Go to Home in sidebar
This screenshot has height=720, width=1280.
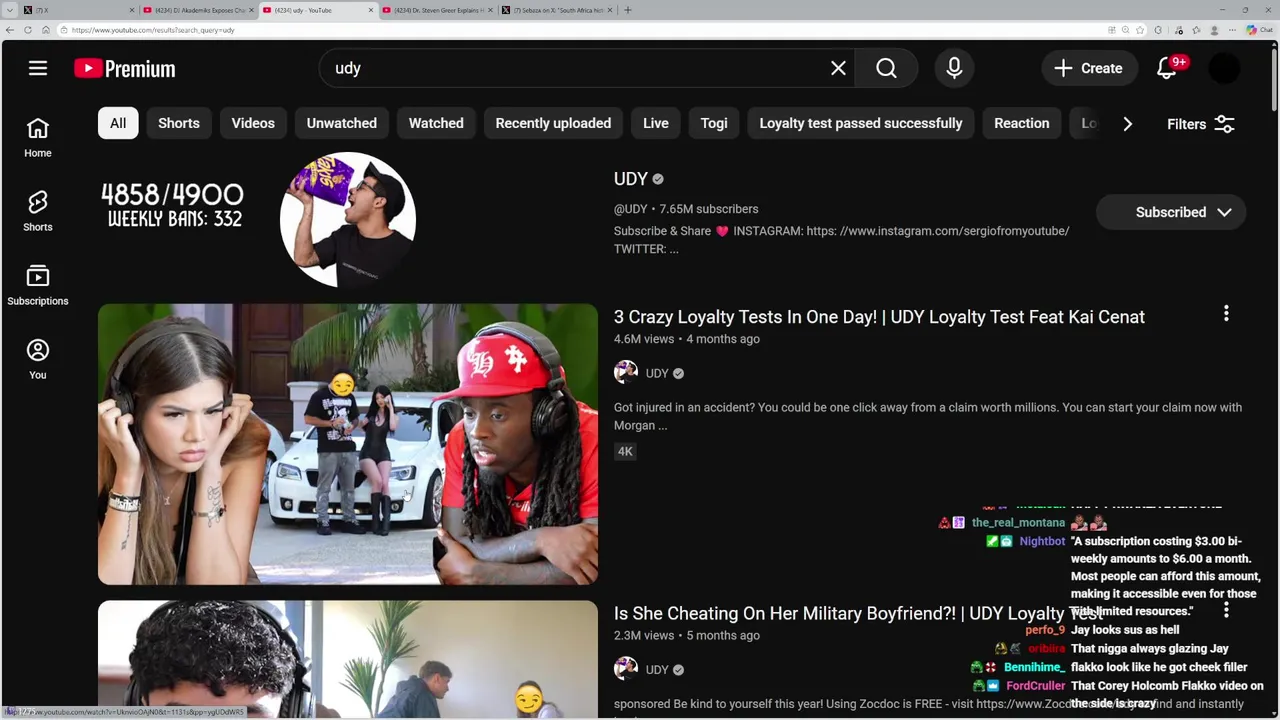click(38, 138)
